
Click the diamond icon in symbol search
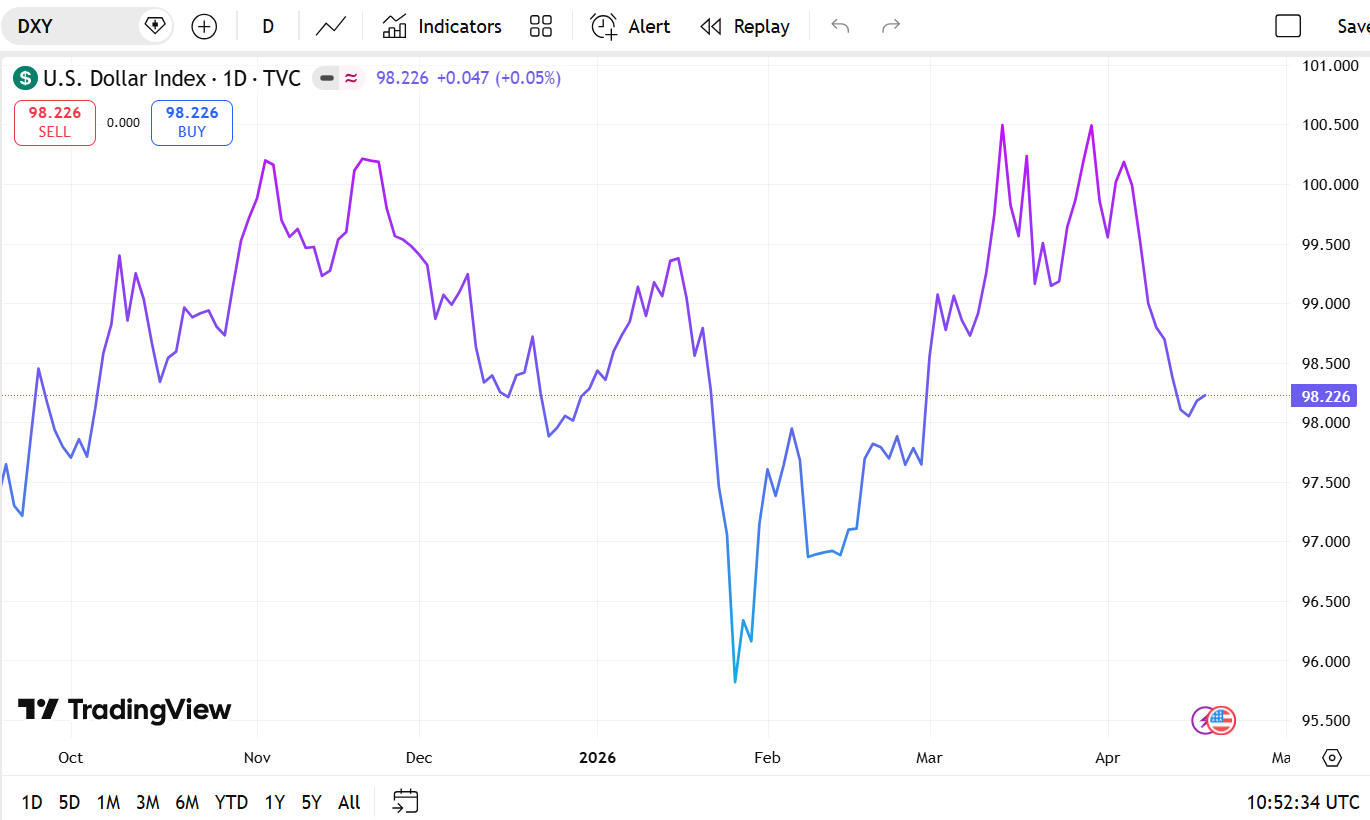pyautogui.click(x=155, y=26)
